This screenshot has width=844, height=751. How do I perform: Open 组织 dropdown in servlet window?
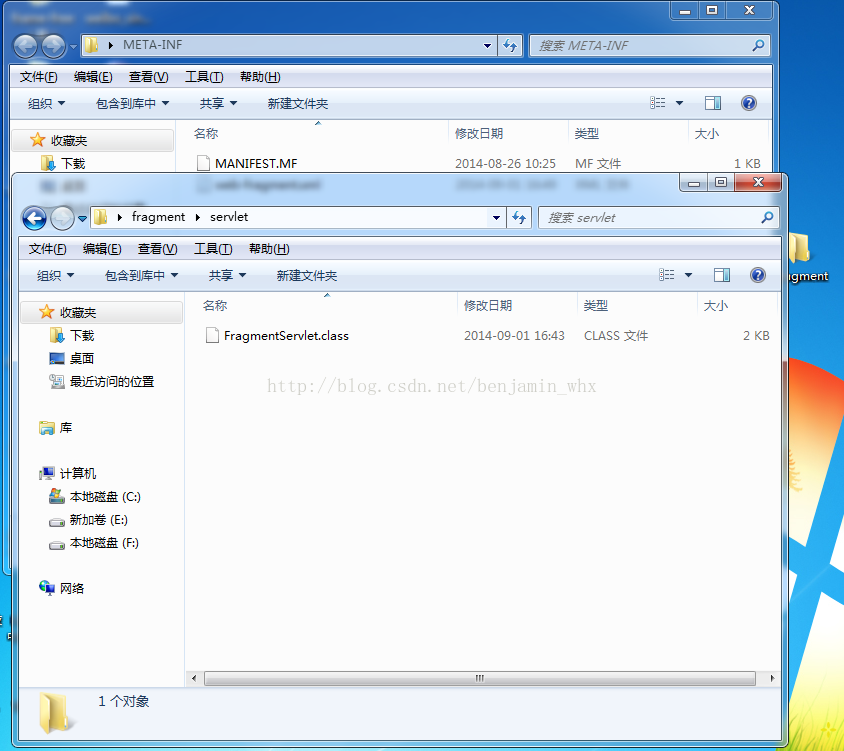coord(55,276)
